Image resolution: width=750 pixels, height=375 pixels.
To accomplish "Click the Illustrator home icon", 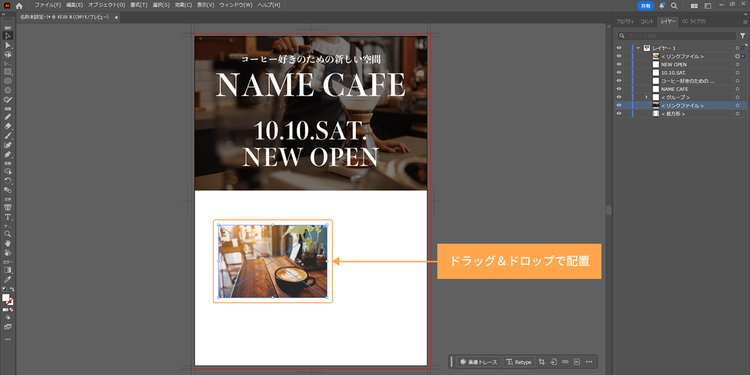I will pyautogui.click(x=19, y=6).
